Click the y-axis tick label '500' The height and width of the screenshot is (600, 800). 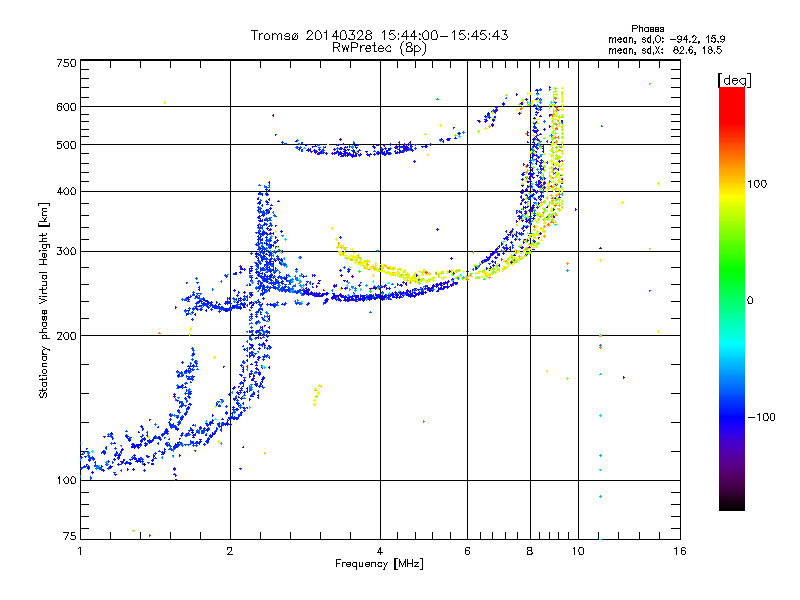[x=67, y=145]
